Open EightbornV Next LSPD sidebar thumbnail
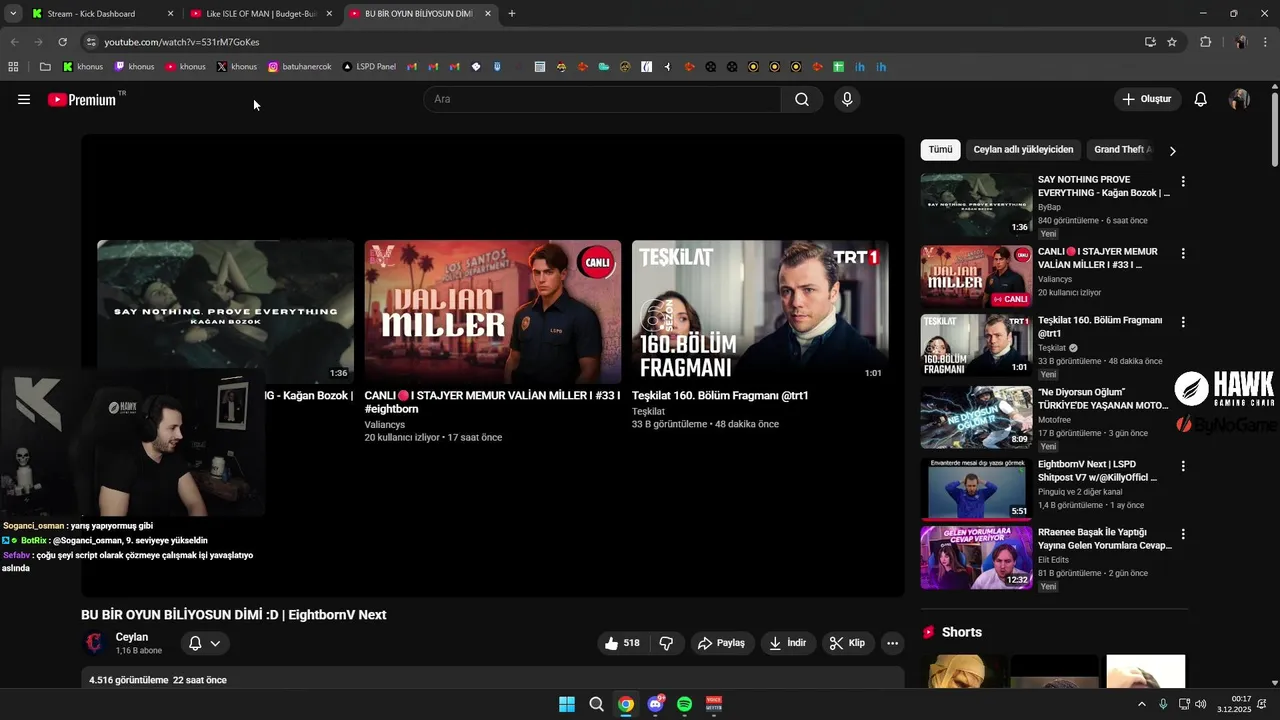 976,489
